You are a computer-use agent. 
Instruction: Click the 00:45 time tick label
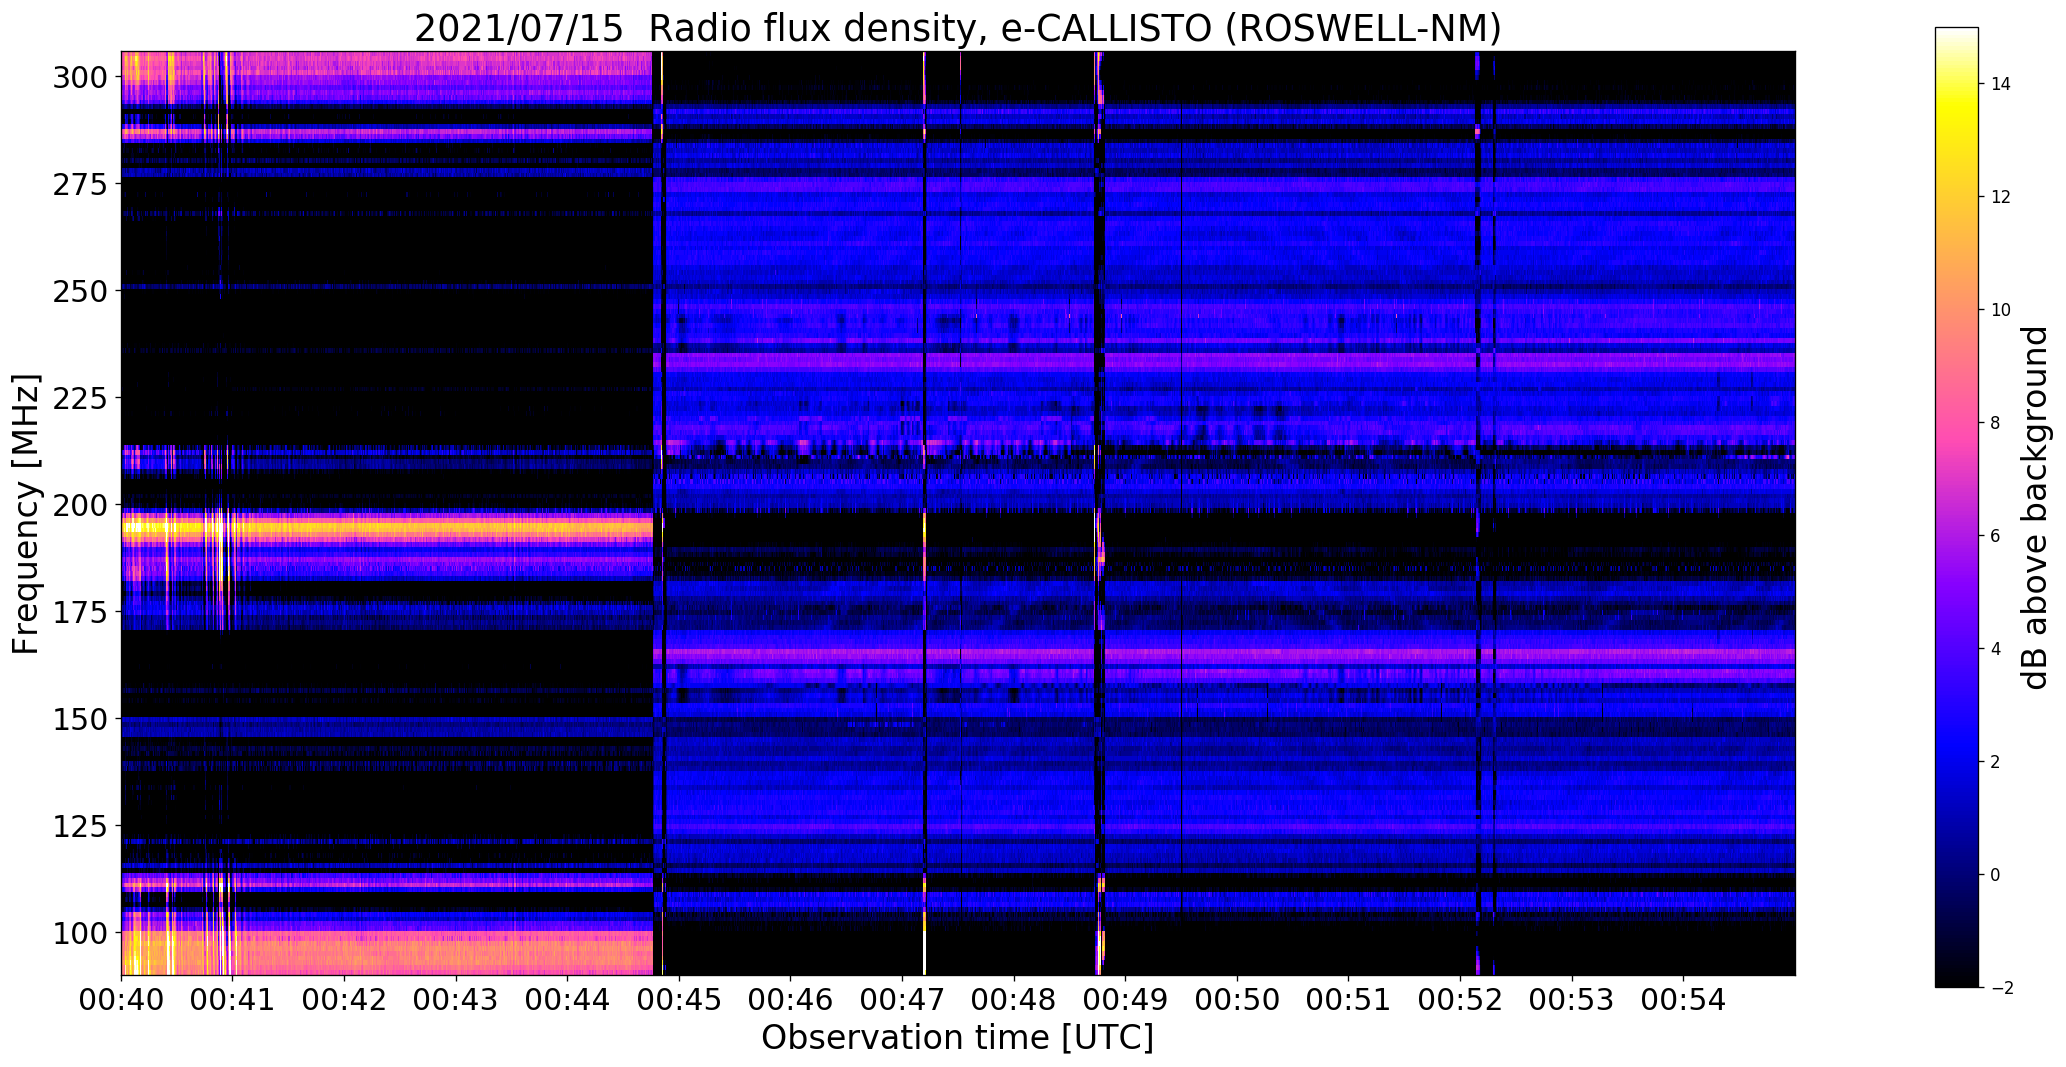pos(680,1000)
